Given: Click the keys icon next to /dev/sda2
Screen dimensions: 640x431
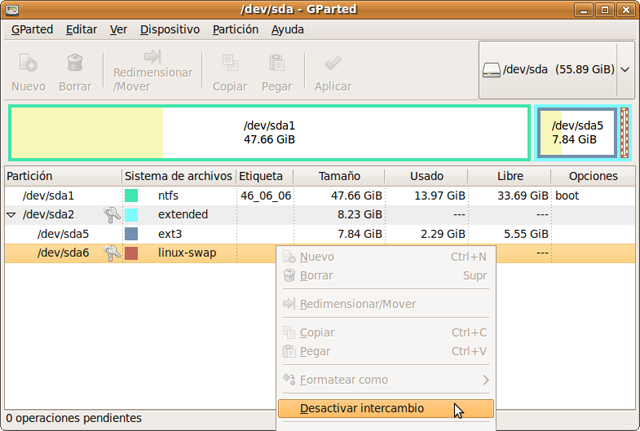Looking at the screenshot, I should point(112,215).
